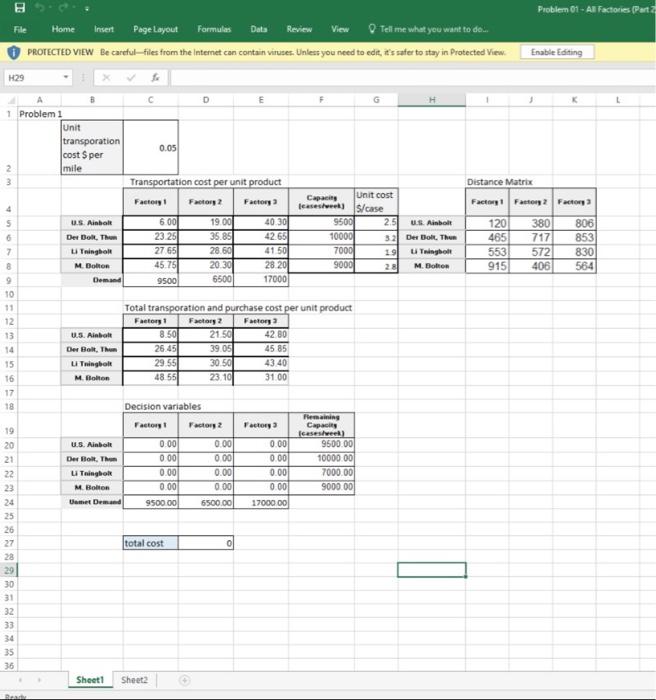Select the 'Problem 1' cell

coord(39,114)
